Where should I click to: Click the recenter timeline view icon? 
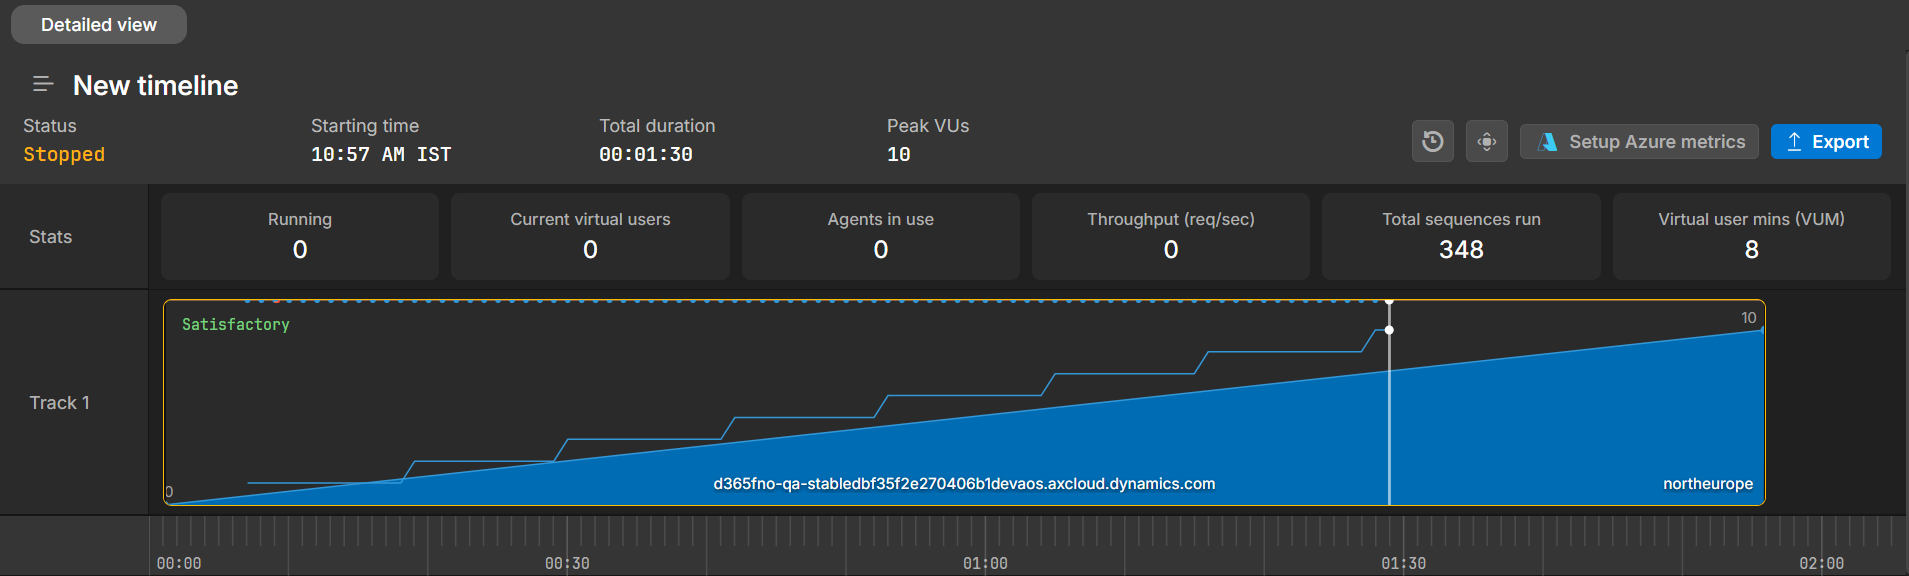[1486, 141]
